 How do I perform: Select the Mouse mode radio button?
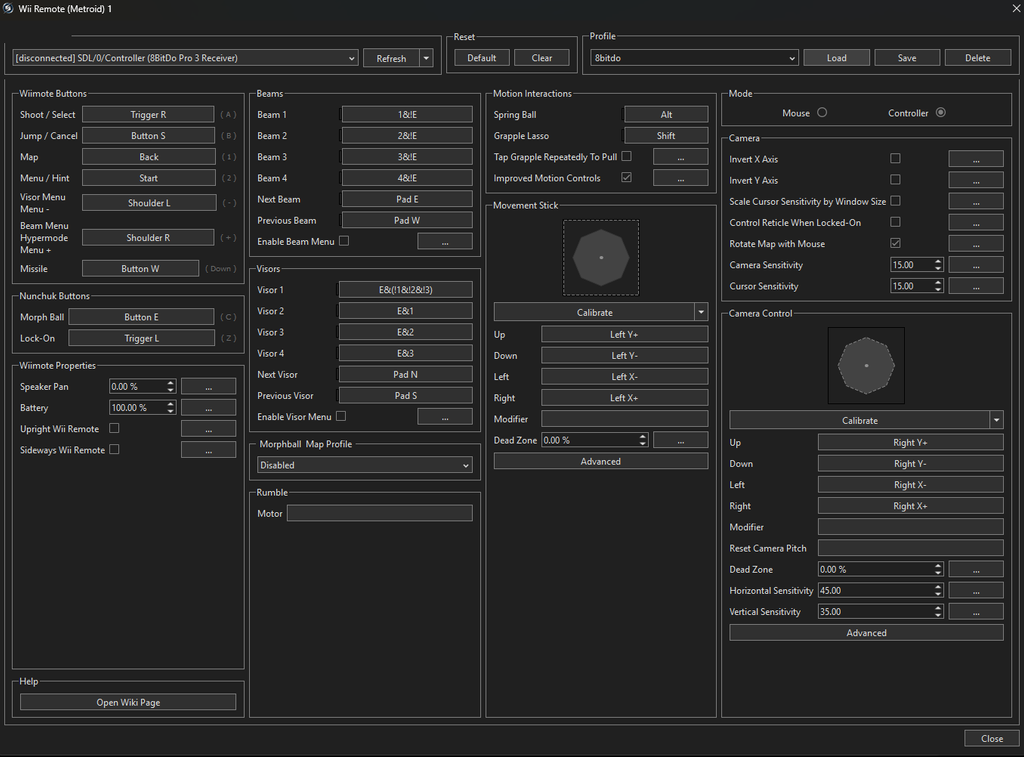coord(822,113)
